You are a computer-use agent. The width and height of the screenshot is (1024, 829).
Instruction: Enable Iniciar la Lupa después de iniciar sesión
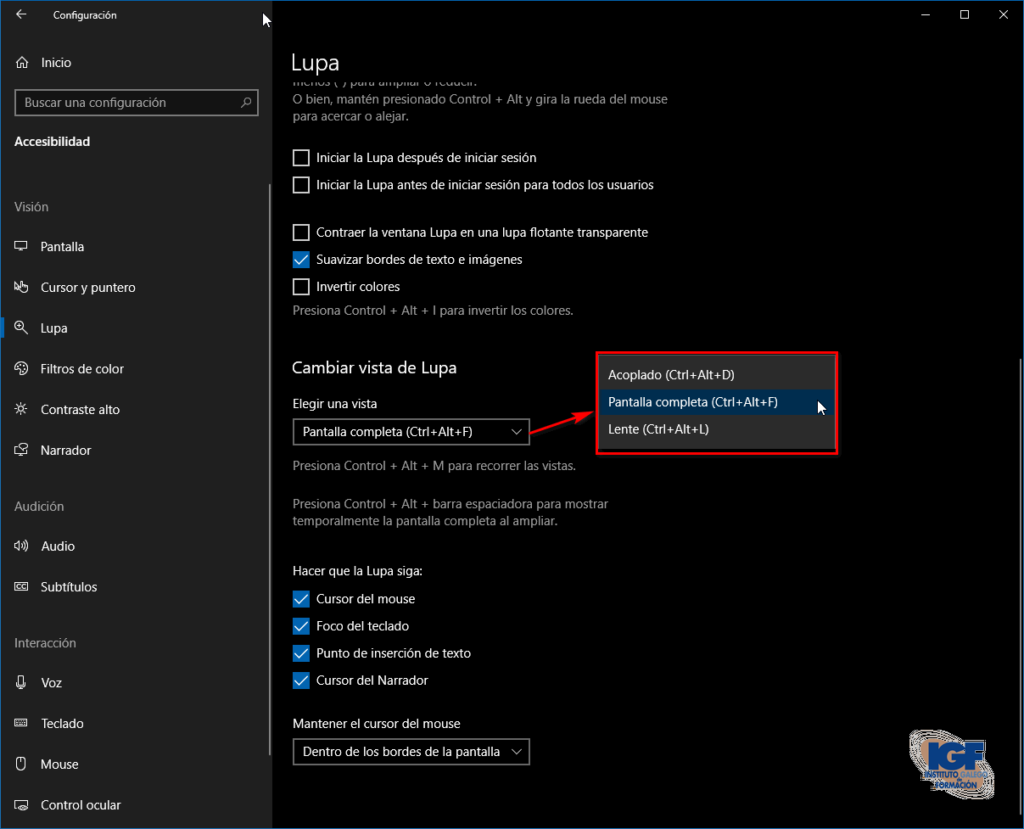pyautogui.click(x=301, y=157)
